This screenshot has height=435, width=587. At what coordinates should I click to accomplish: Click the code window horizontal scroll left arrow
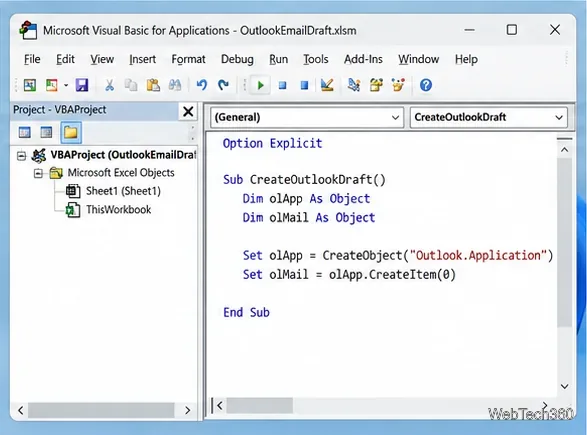click(220, 405)
